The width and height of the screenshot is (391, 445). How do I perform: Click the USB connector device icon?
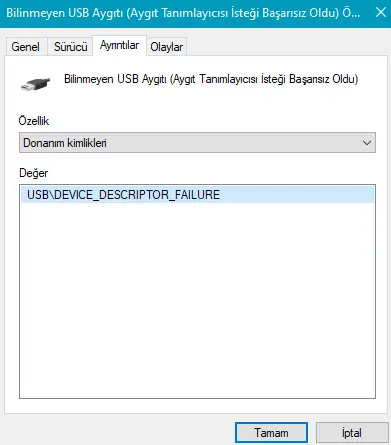tap(35, 84)
